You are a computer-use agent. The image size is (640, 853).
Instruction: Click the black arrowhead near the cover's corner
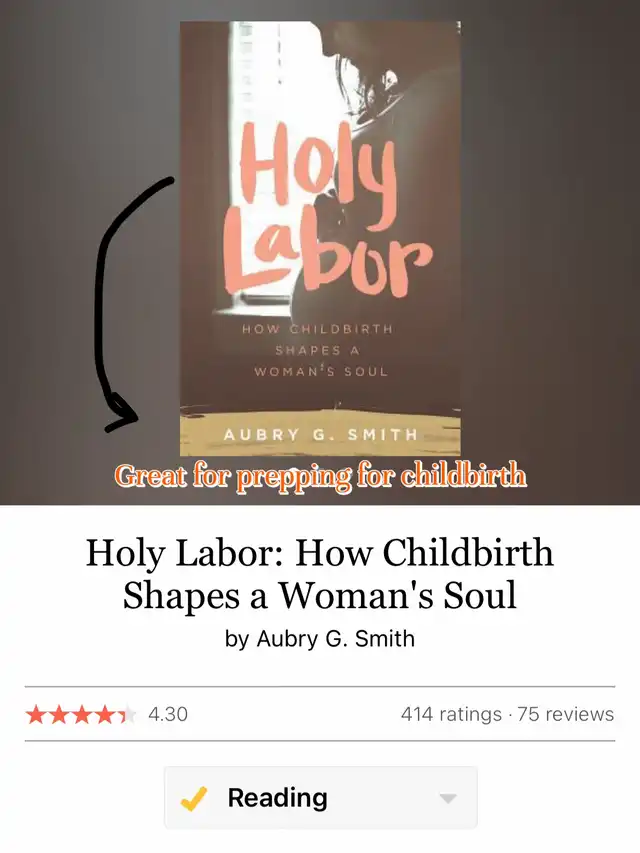(122, 415)
